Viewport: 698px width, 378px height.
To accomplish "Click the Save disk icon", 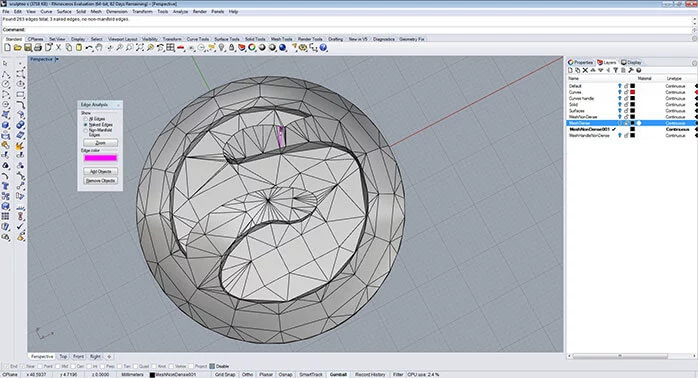I will pyautogui.click(x=28, y=48).
